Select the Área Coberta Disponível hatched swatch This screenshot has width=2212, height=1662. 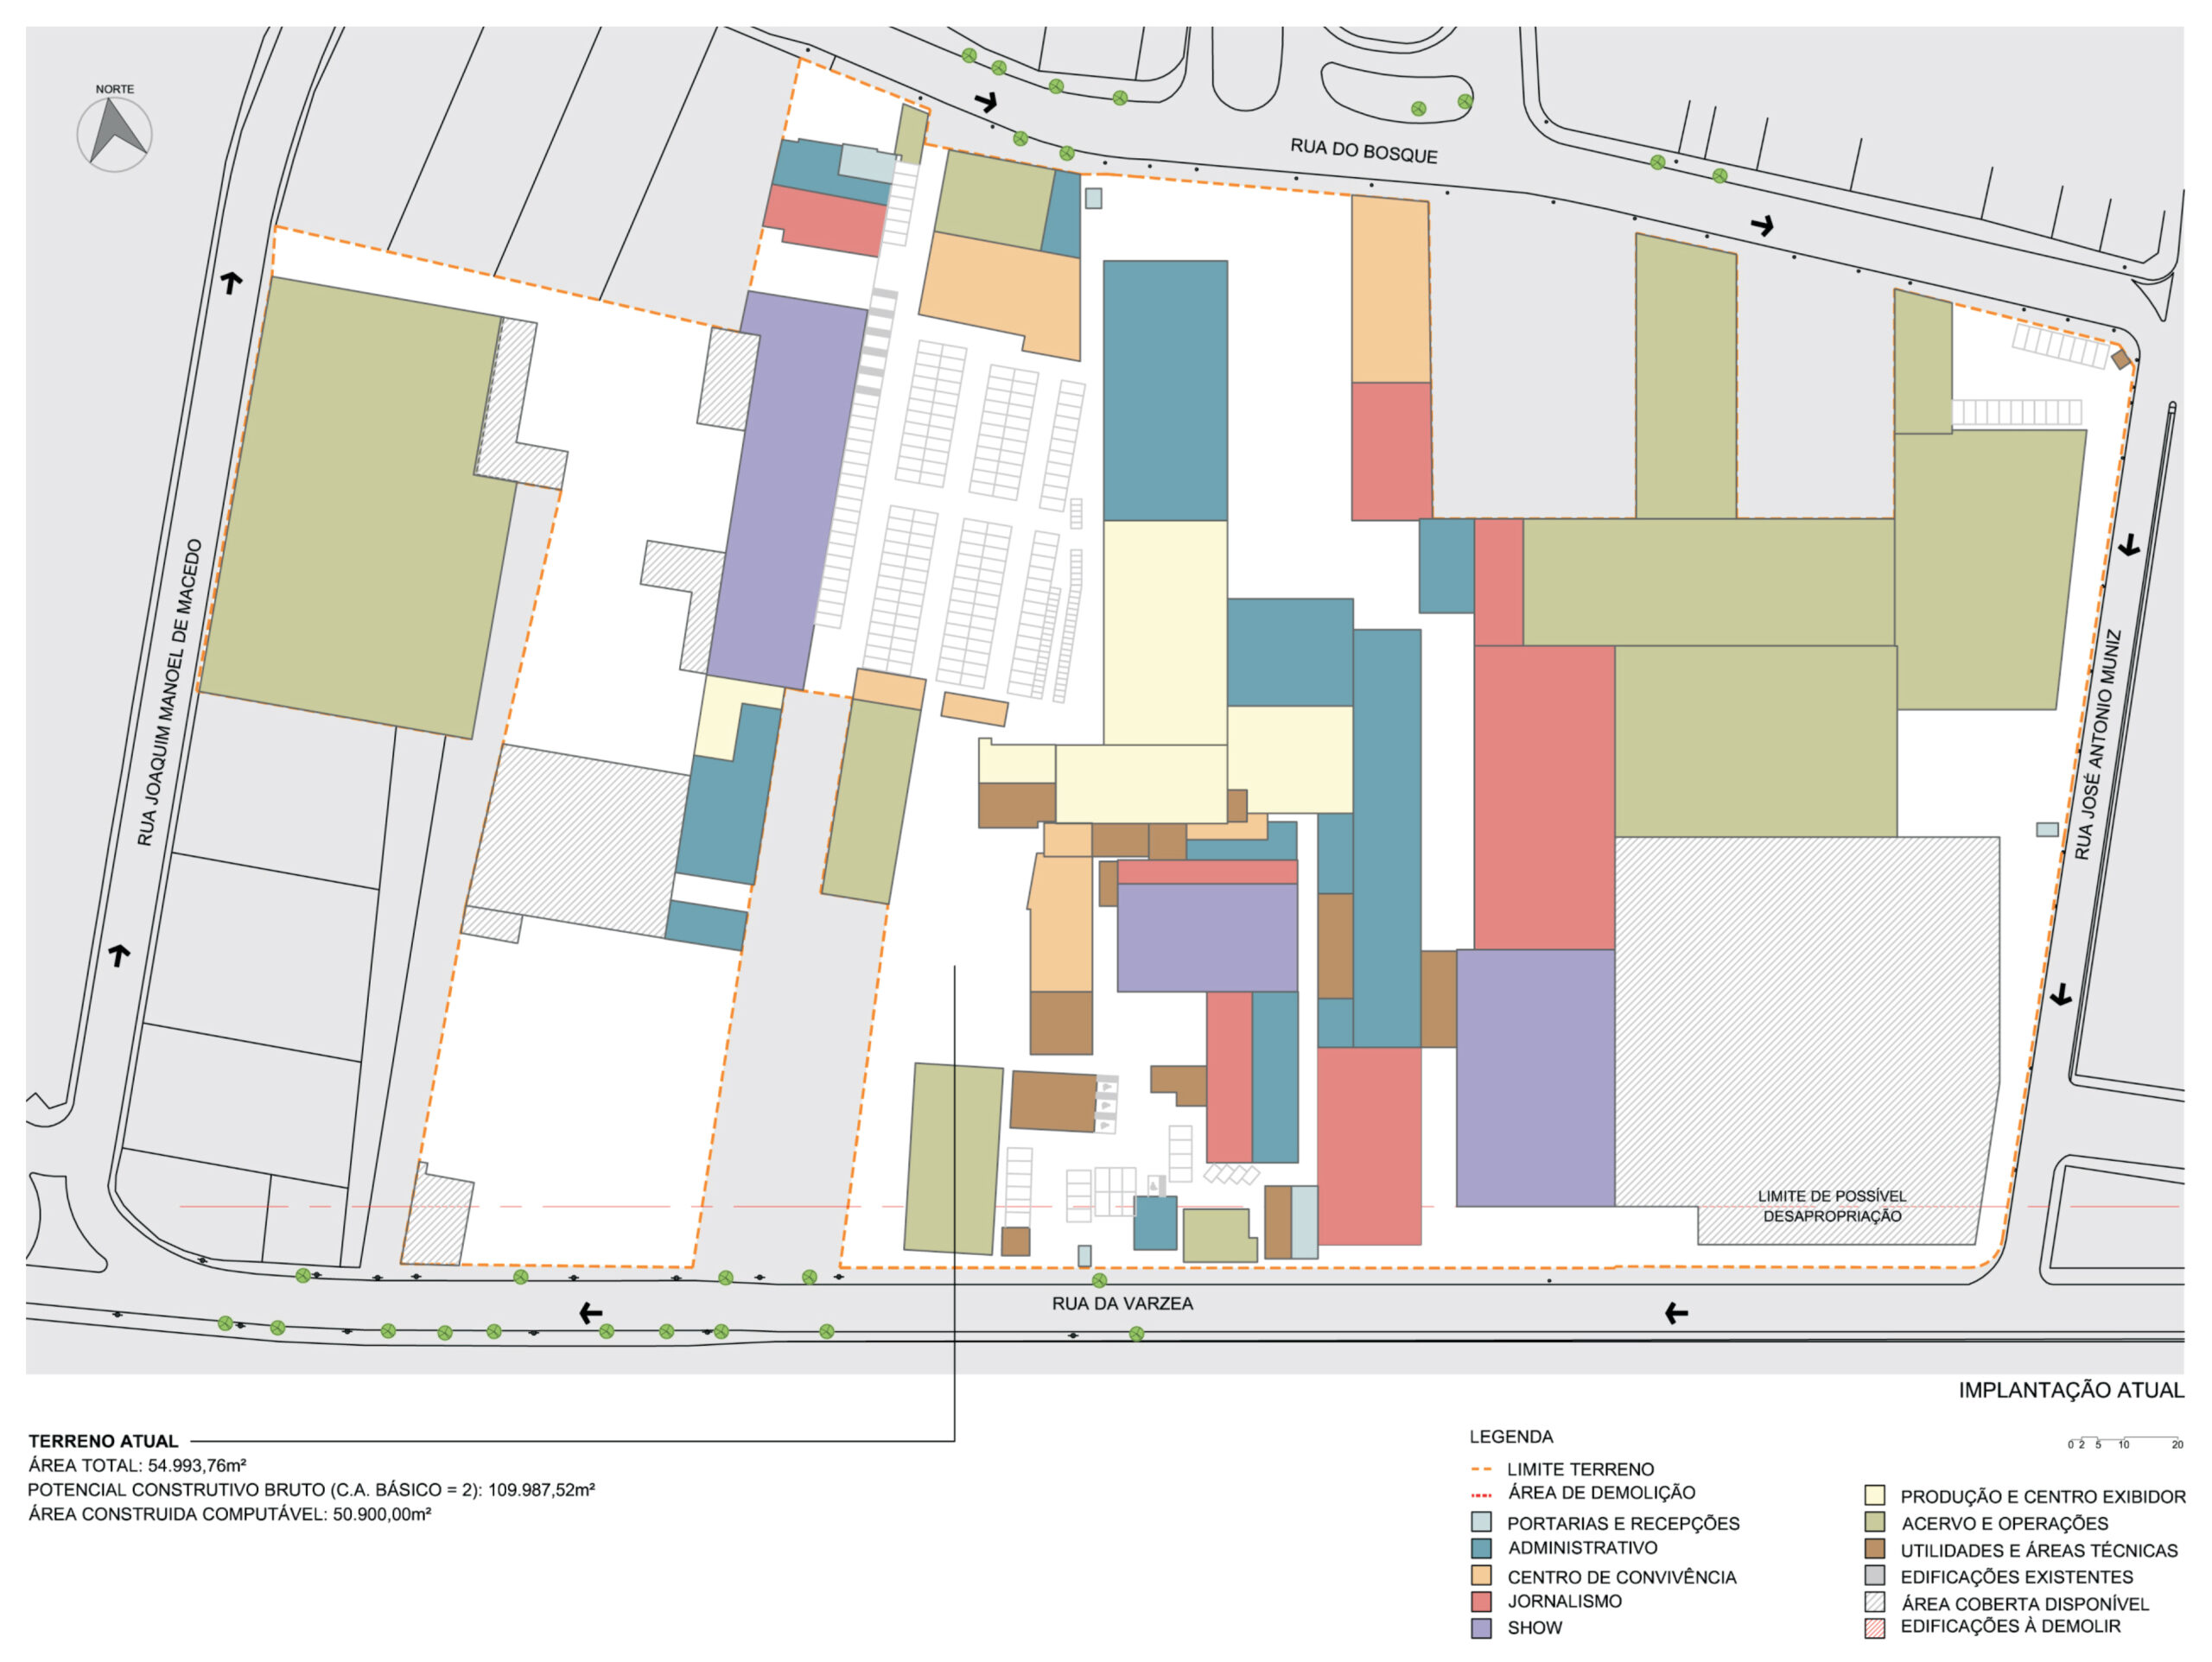pos(1875,1602)
